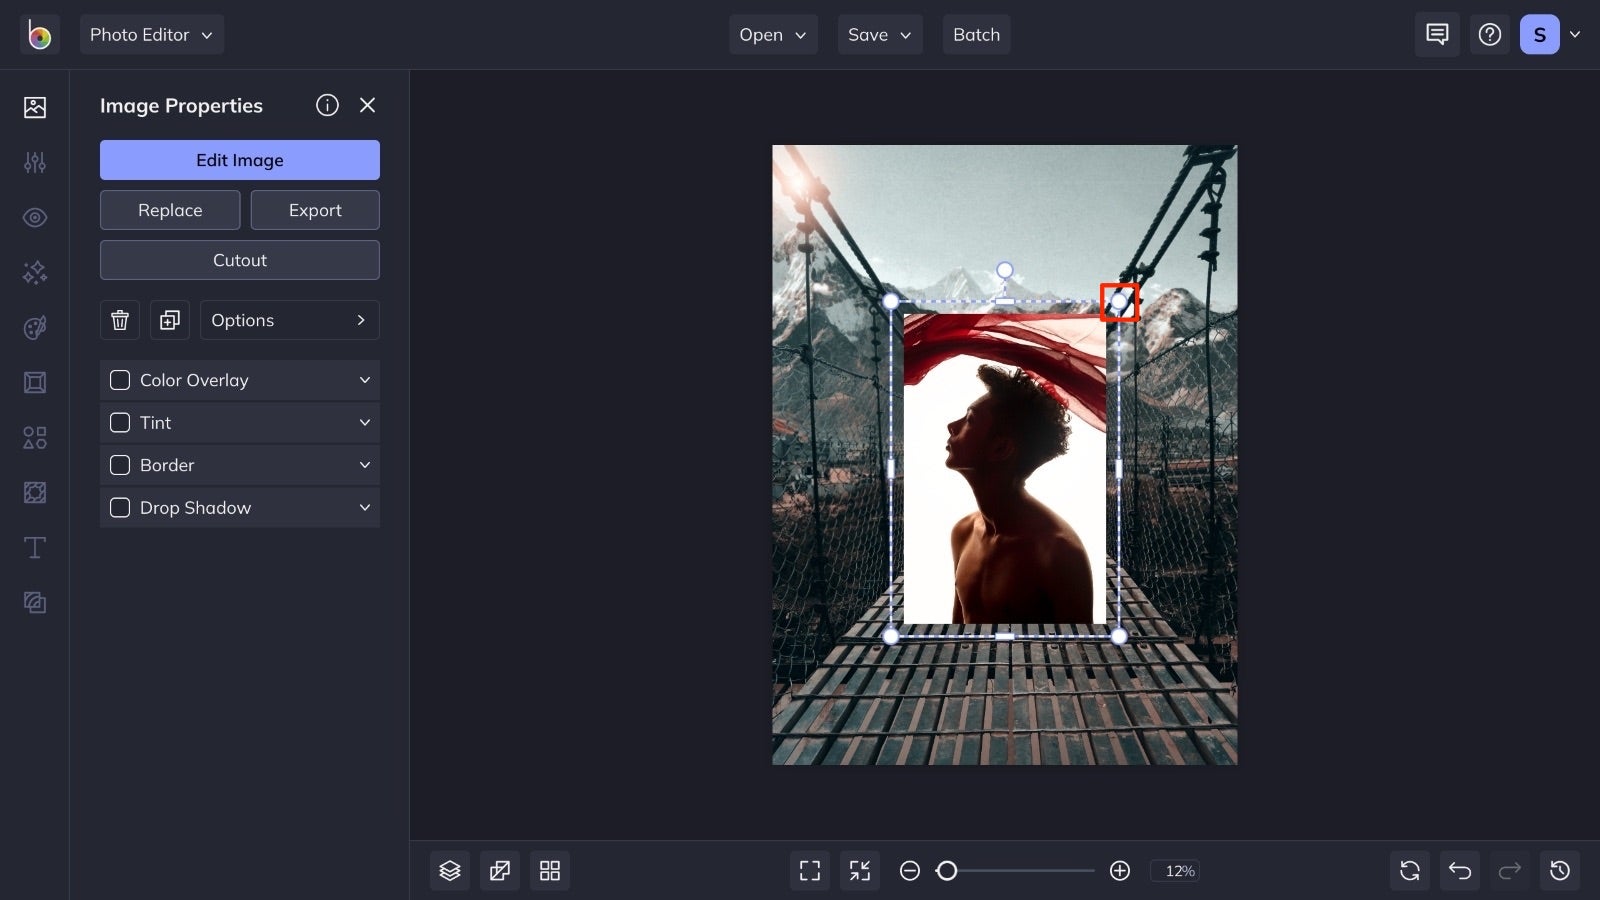Open the Batch menu item
Image resolution: width=1600 pixels, height=900 pixels.
click(976, 34)
